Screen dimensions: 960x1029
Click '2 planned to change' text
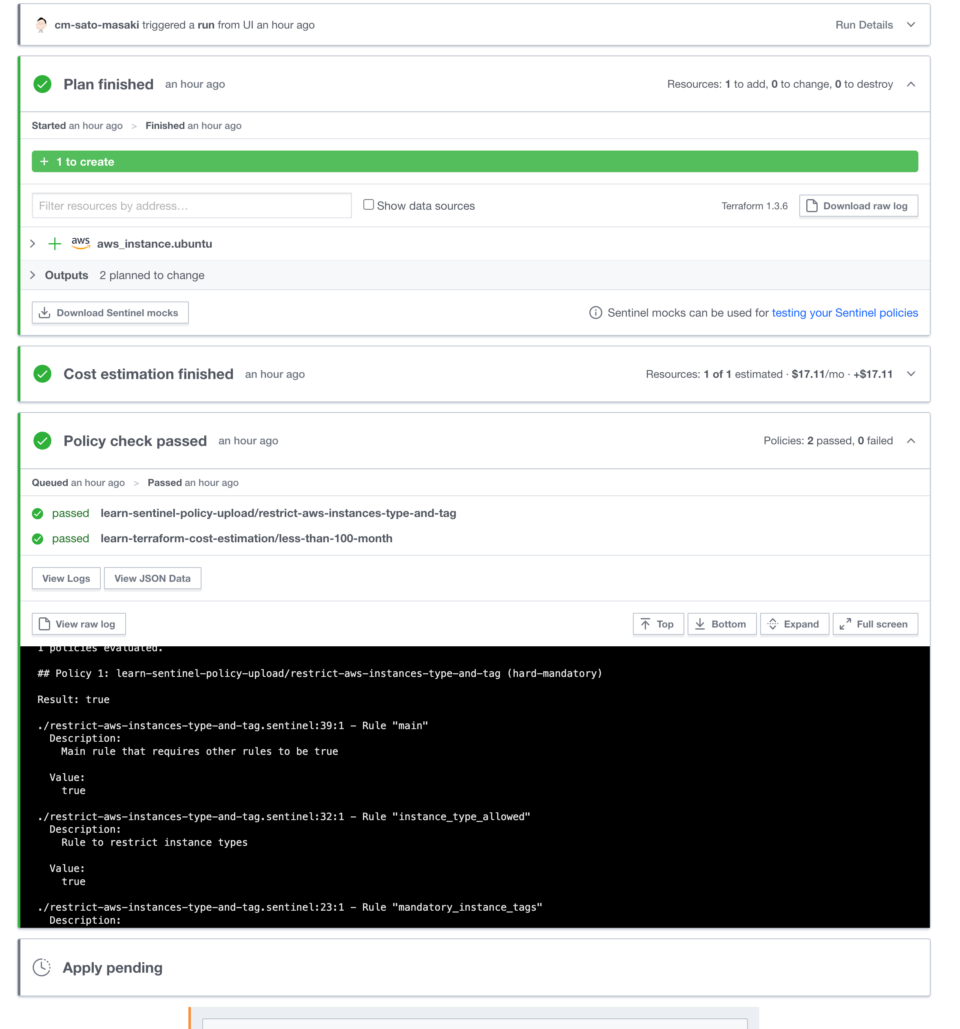152,276
